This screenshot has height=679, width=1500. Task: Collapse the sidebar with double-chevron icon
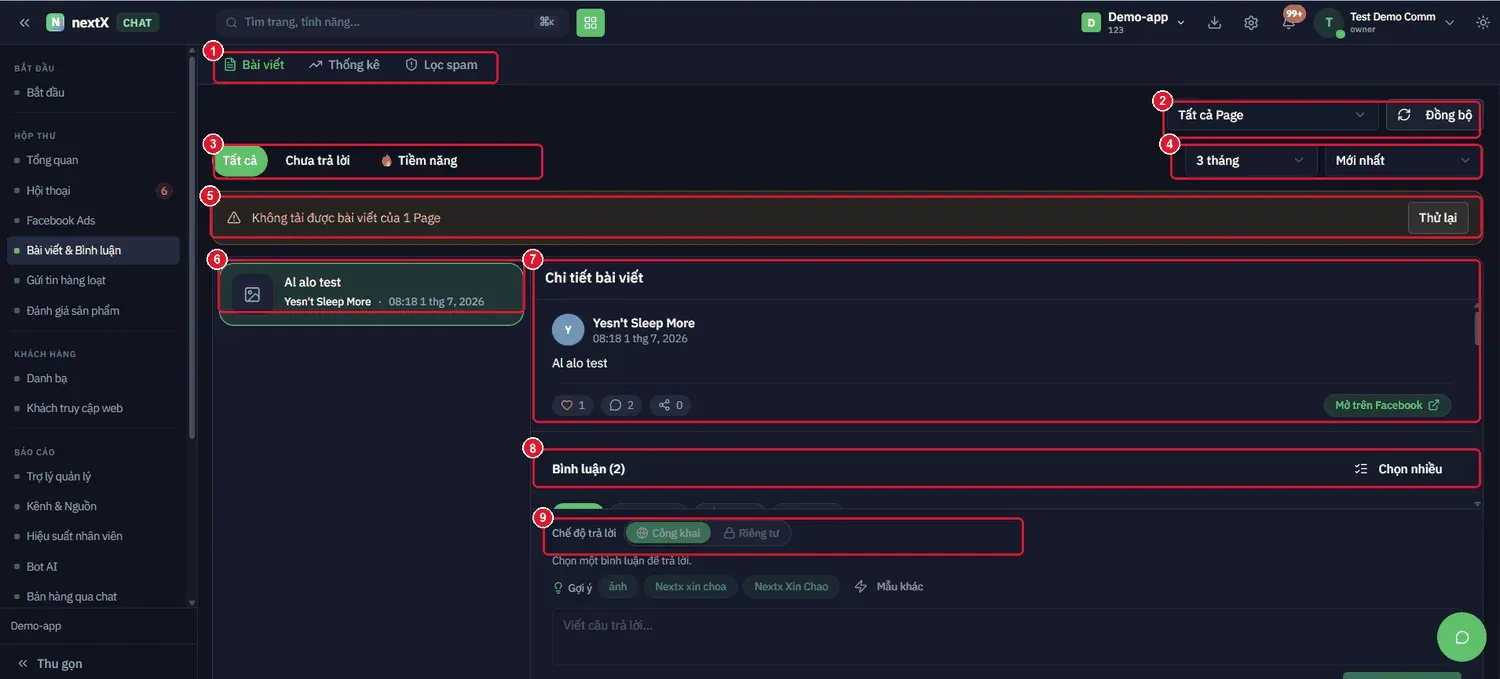(24, 22)
